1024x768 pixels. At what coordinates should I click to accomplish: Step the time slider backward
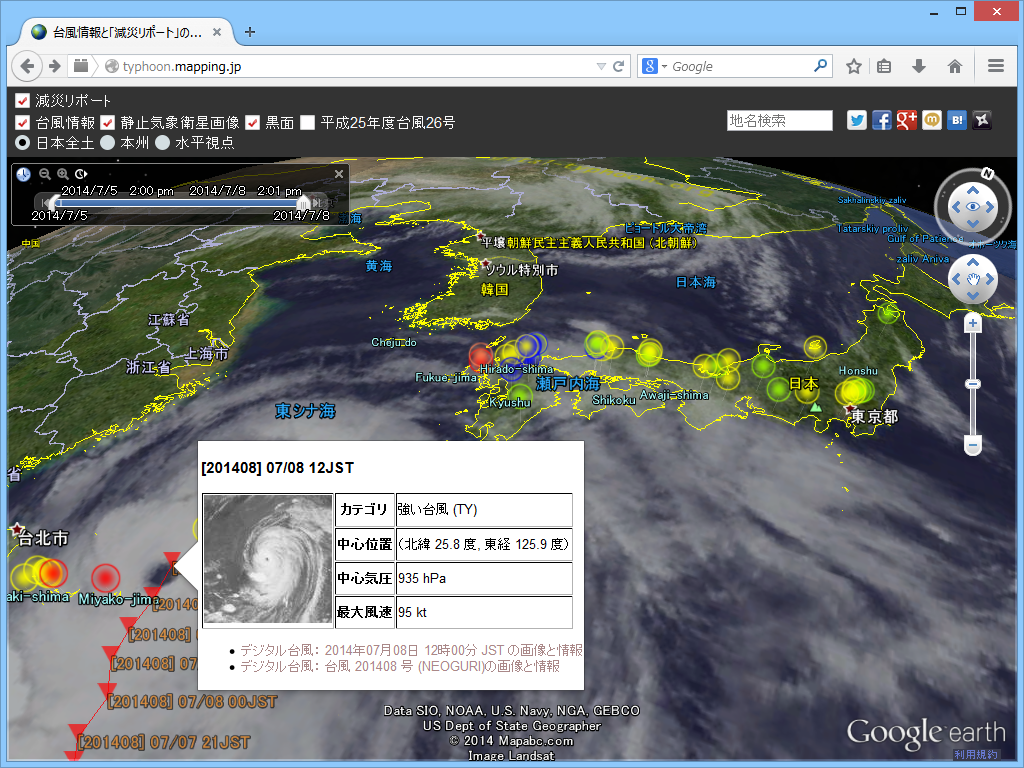(44, 203)
